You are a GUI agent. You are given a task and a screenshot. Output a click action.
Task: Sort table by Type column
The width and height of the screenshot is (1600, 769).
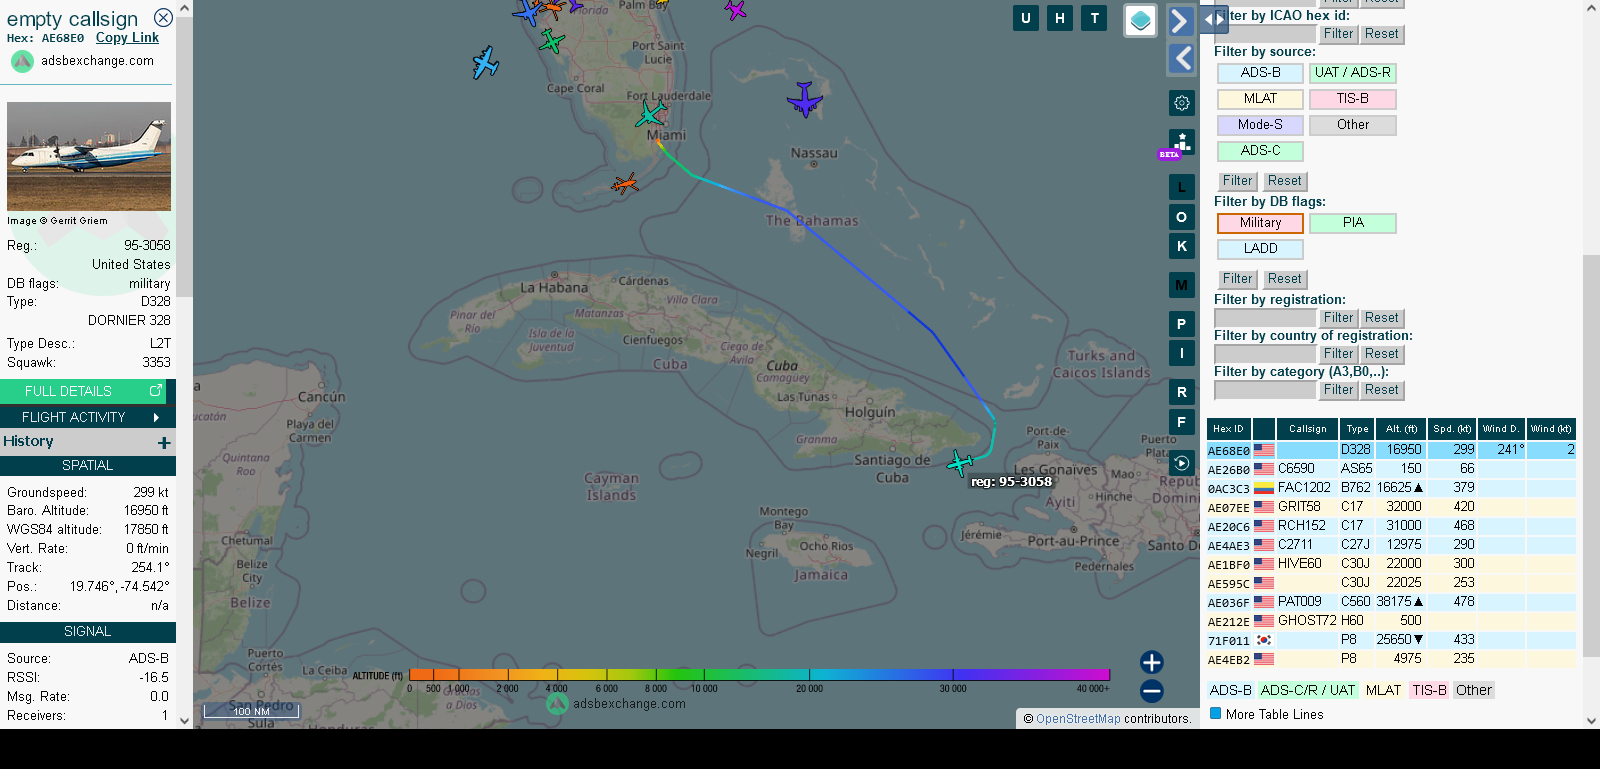tap(1357, 429)
